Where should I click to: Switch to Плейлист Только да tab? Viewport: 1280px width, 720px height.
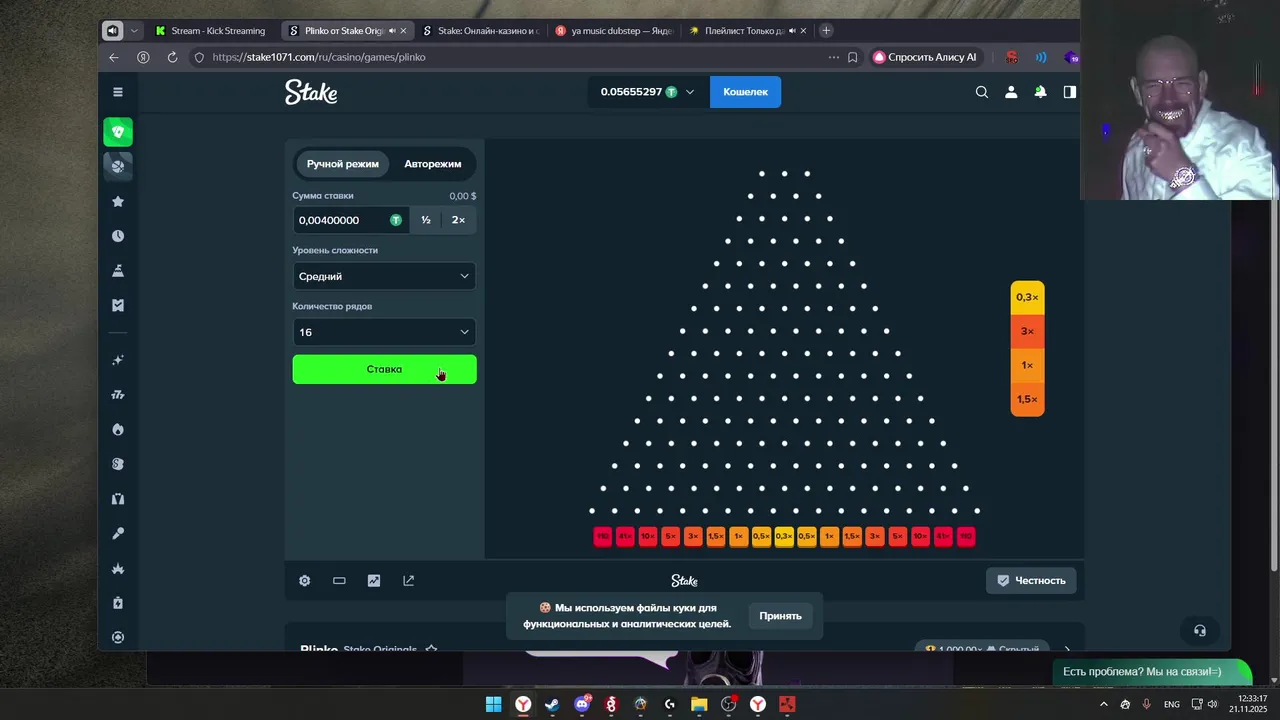click(747, 31)
